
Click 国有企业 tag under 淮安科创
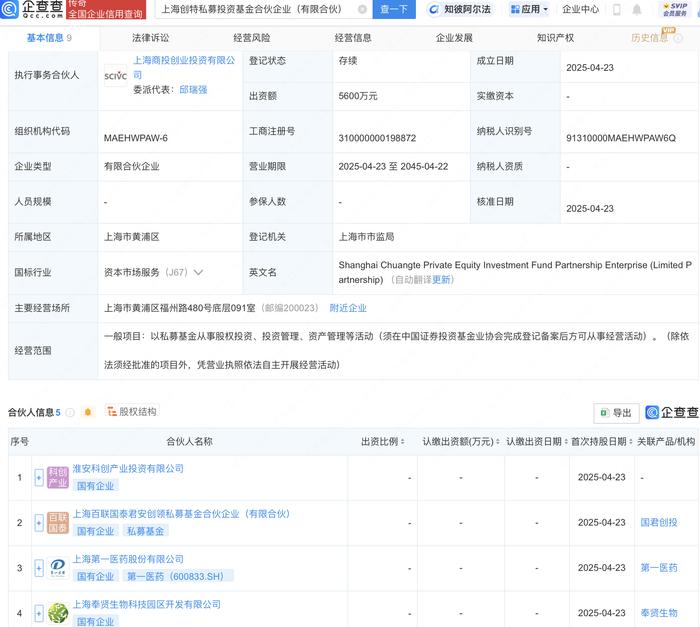point(96,486)
